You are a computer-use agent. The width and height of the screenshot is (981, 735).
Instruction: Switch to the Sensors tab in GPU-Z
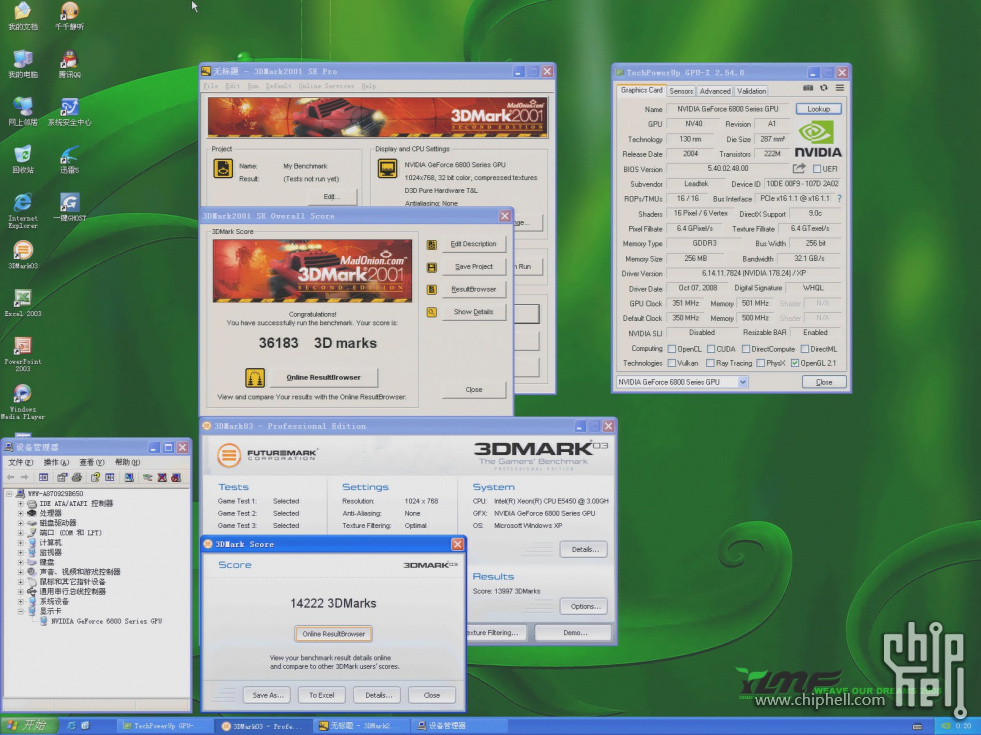[681, 91]
